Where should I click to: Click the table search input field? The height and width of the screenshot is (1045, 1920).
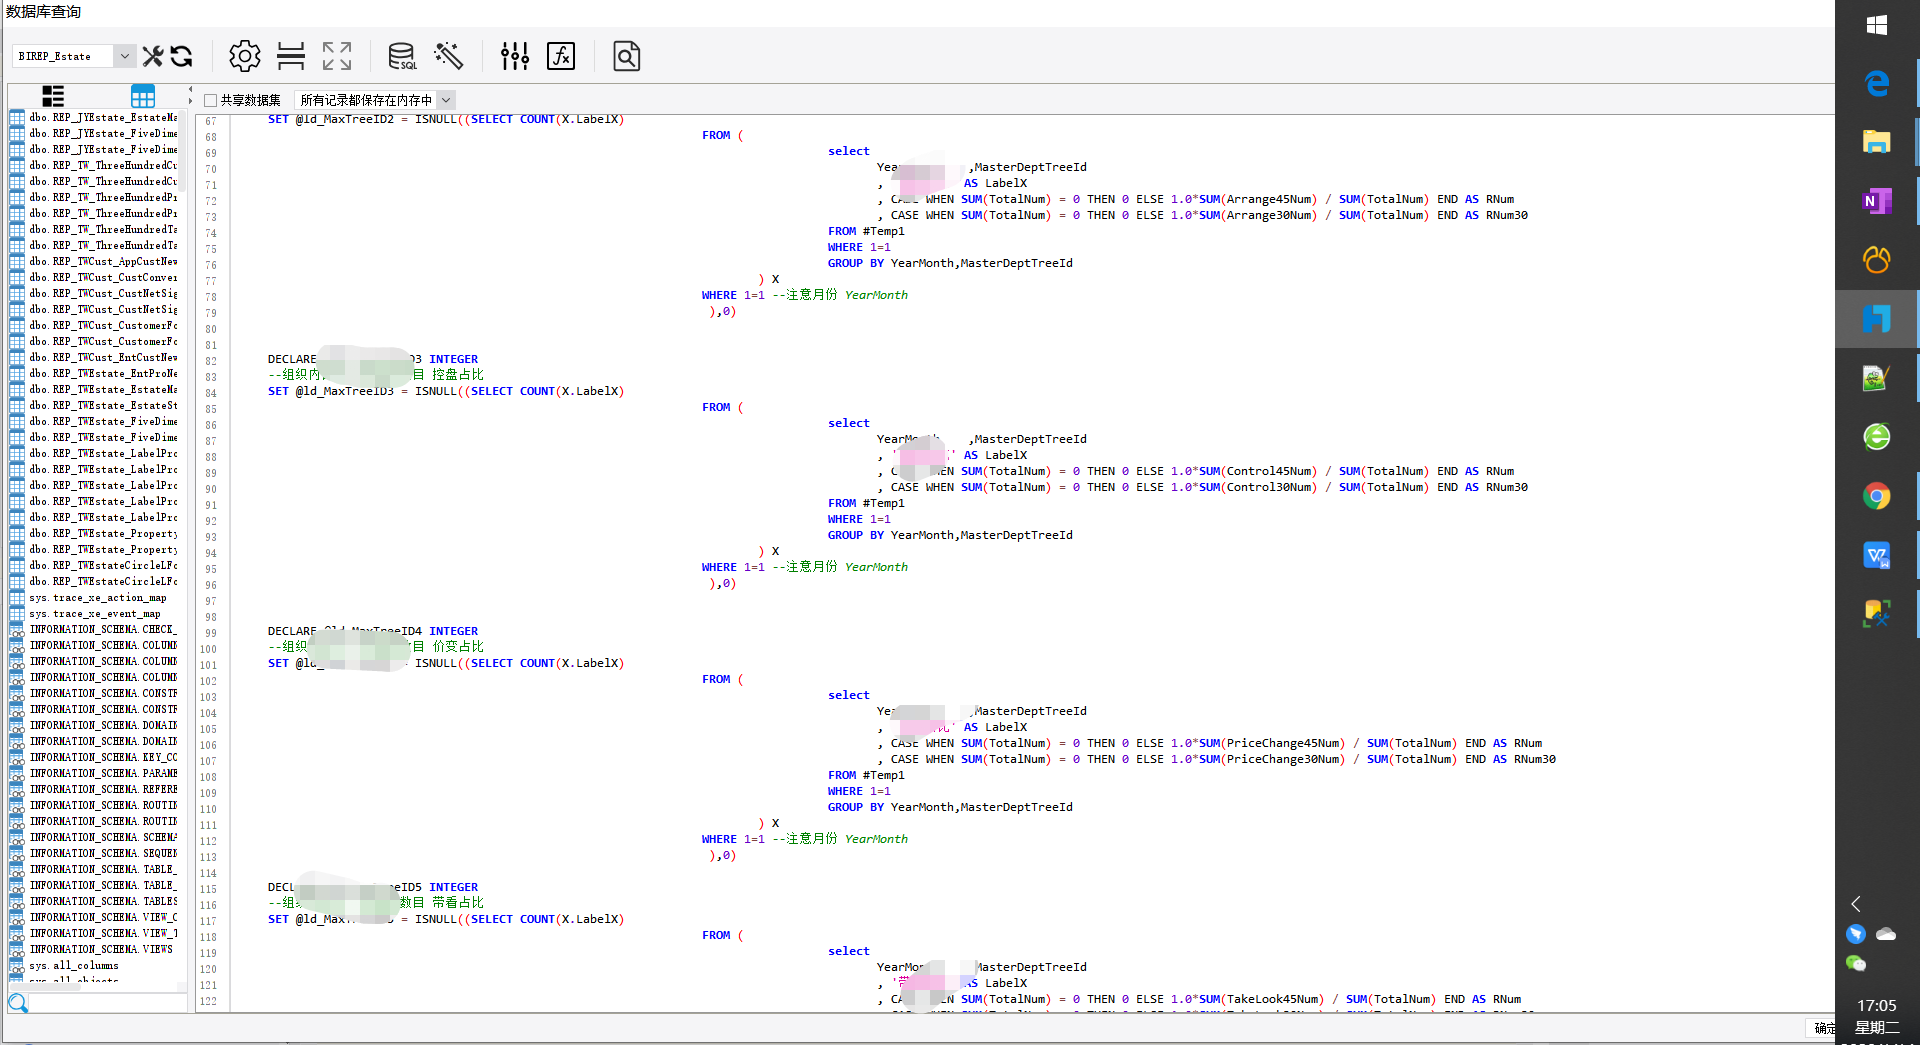(108, 1003)
